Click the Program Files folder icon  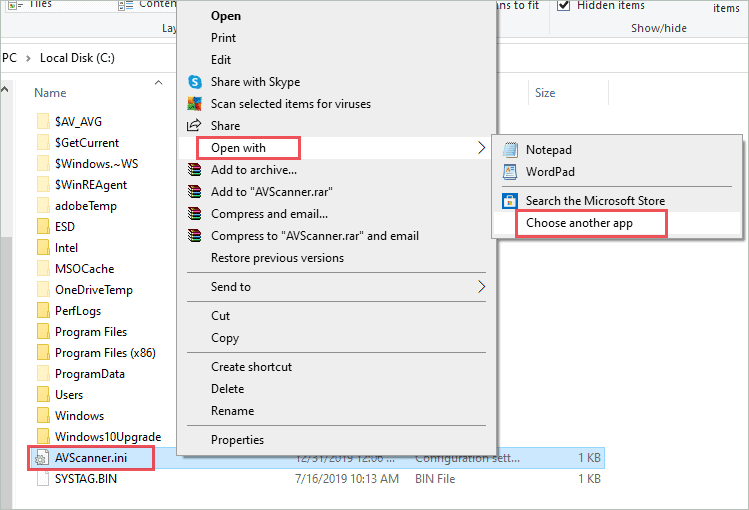click(42, 332)
